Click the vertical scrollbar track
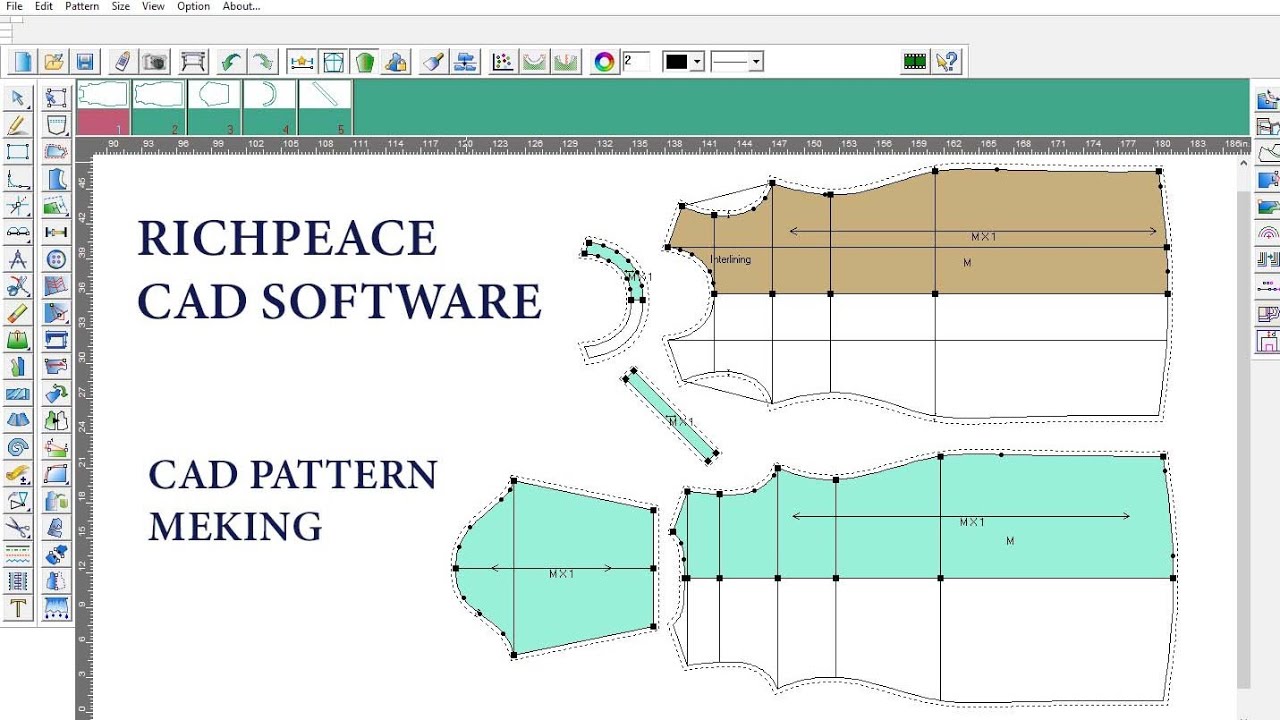The width and height of the screenshot is (1280, 720). 1244,440
